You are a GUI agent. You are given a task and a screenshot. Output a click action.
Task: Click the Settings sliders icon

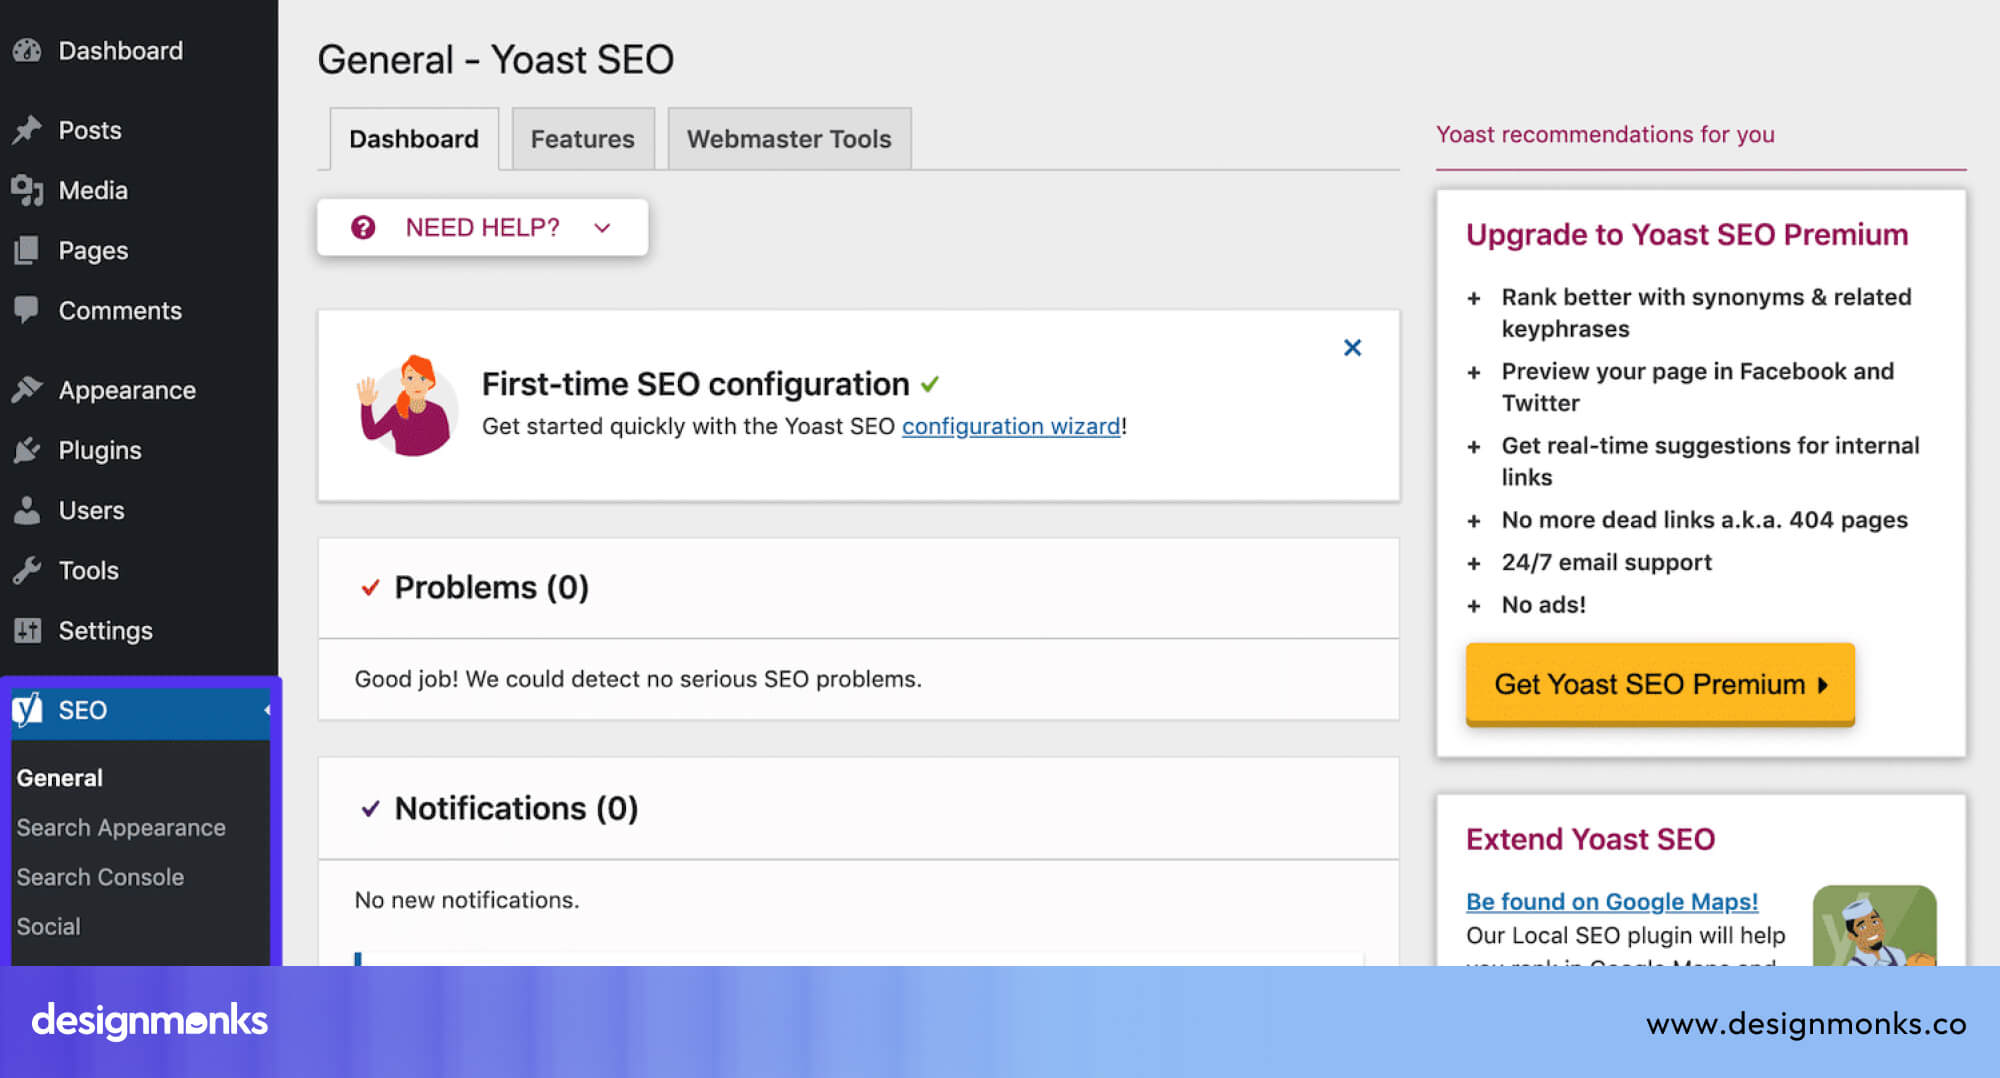coord(28,630)
